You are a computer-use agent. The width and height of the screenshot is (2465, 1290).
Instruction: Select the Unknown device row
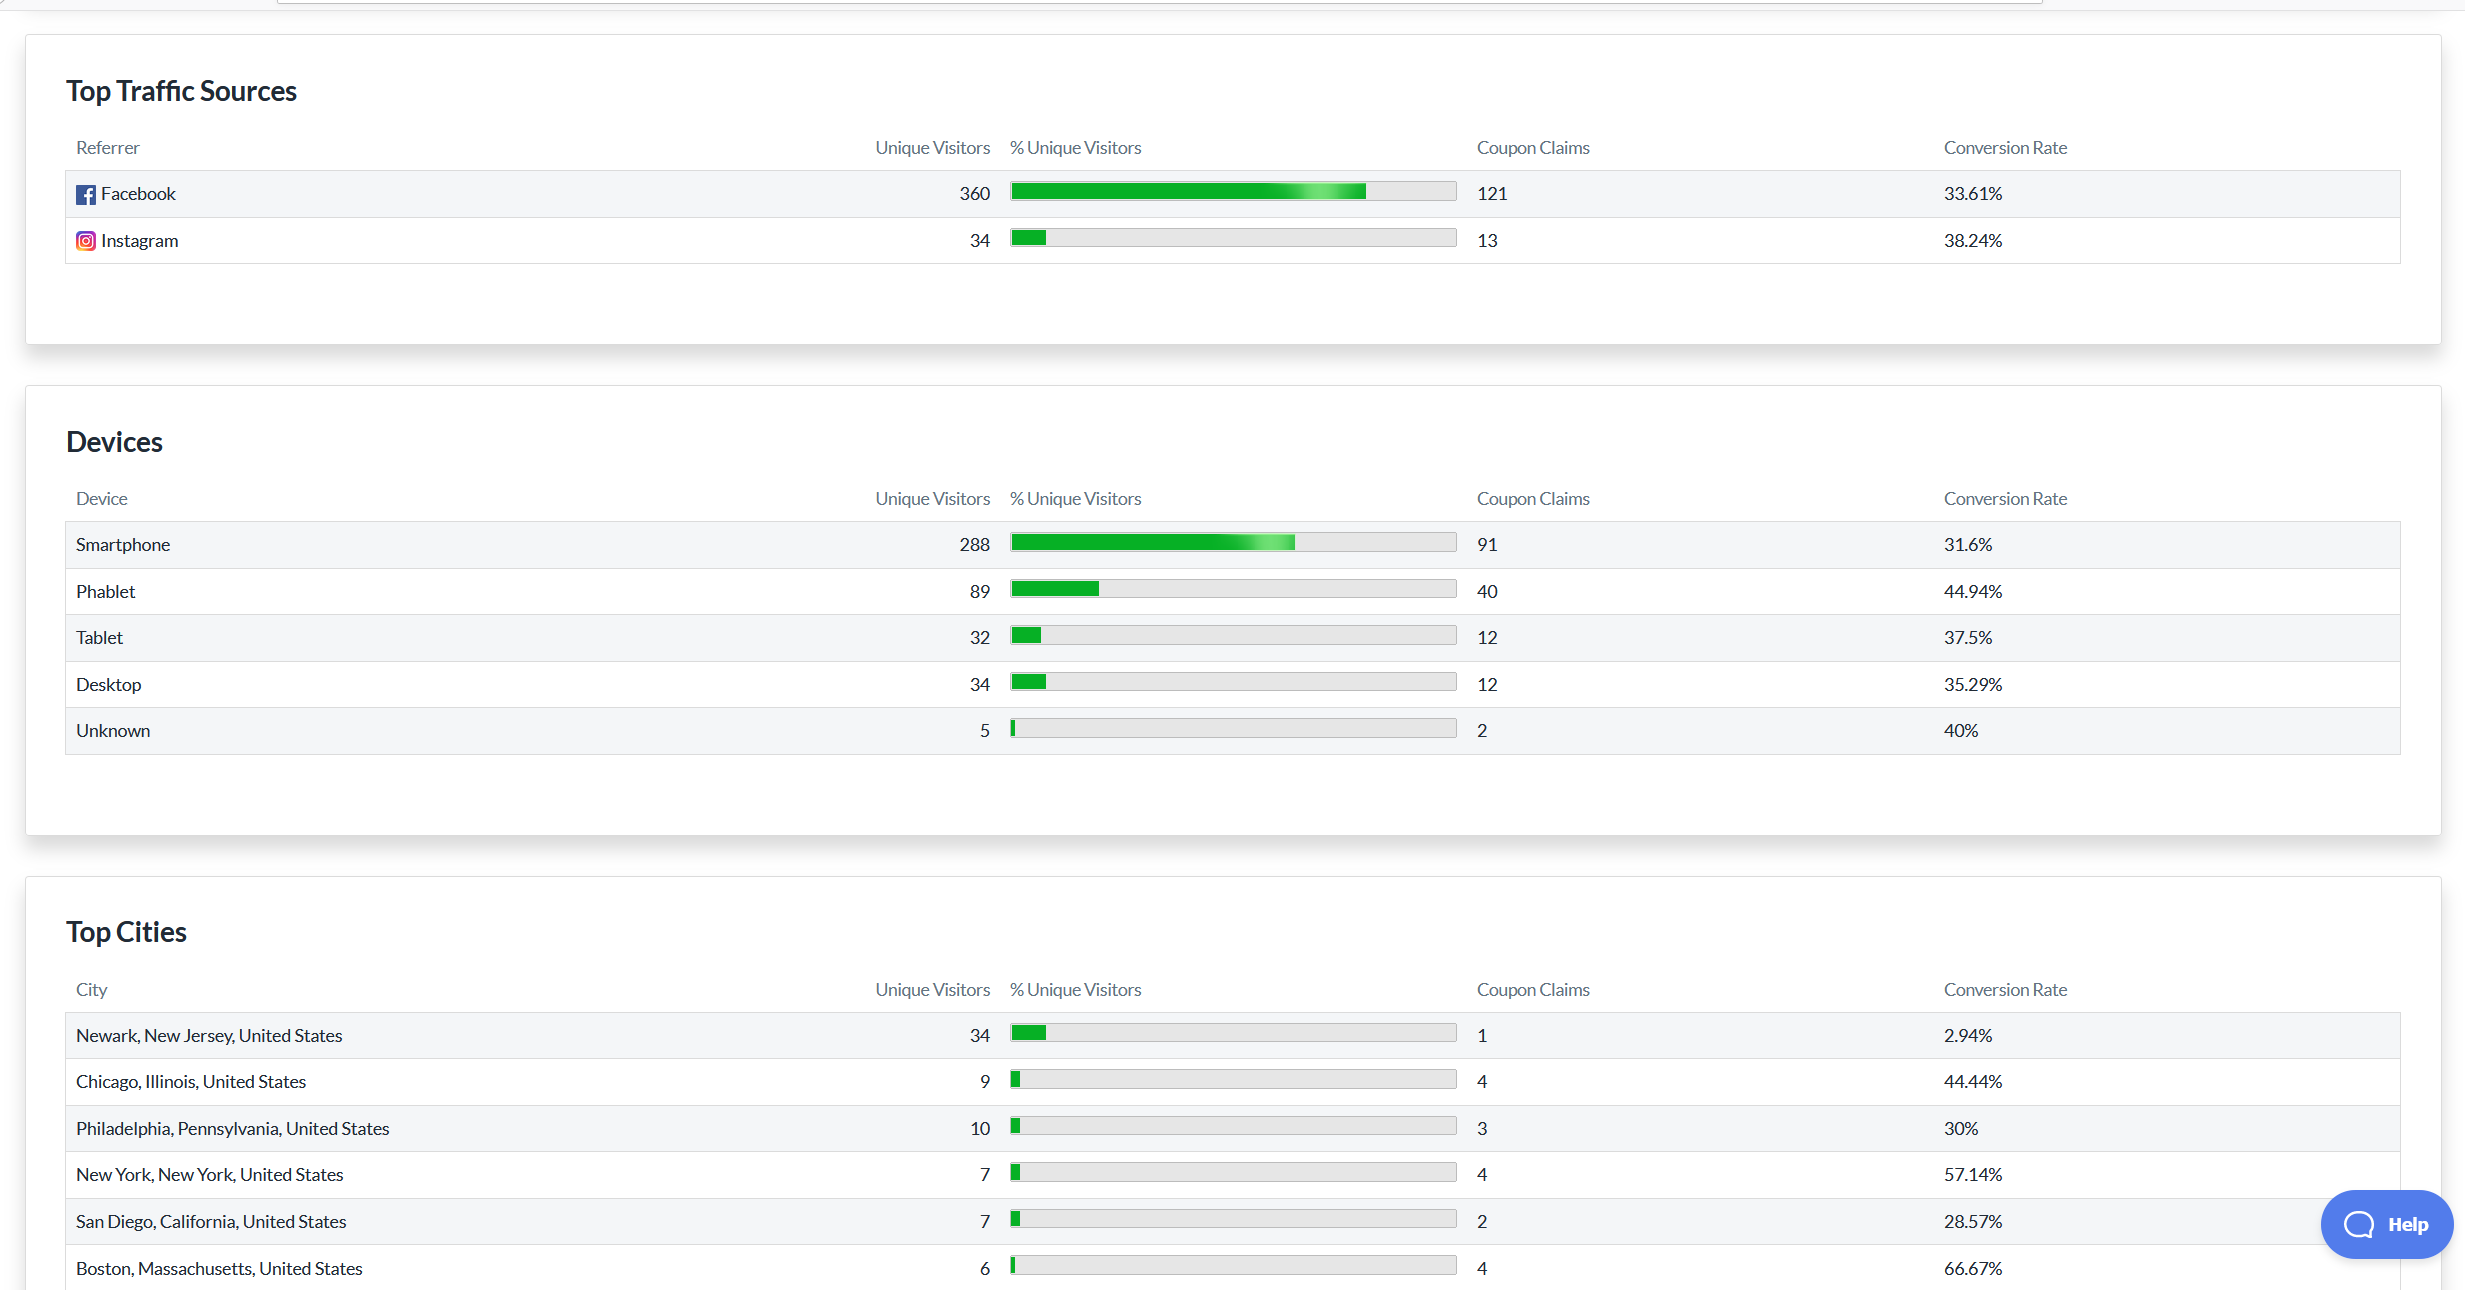tap(113, 731)
